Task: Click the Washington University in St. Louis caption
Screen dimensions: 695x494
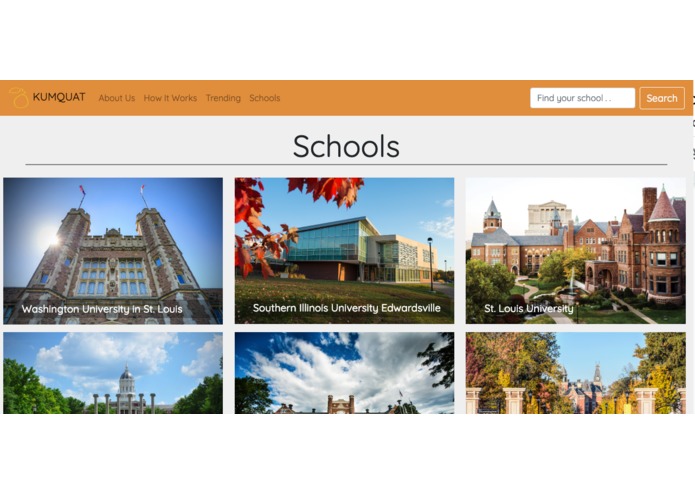Action: pos(102,309)
